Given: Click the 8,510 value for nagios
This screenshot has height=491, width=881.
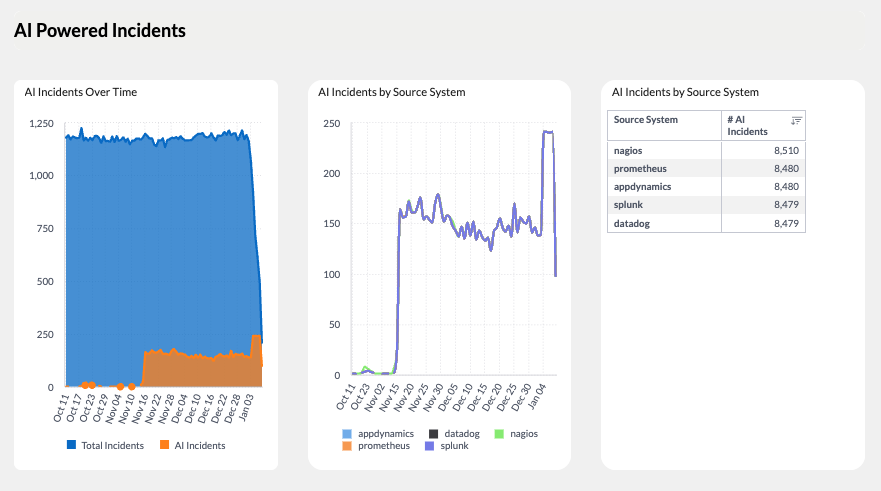Looking at the screenshot, I should [x=786, y=151].
